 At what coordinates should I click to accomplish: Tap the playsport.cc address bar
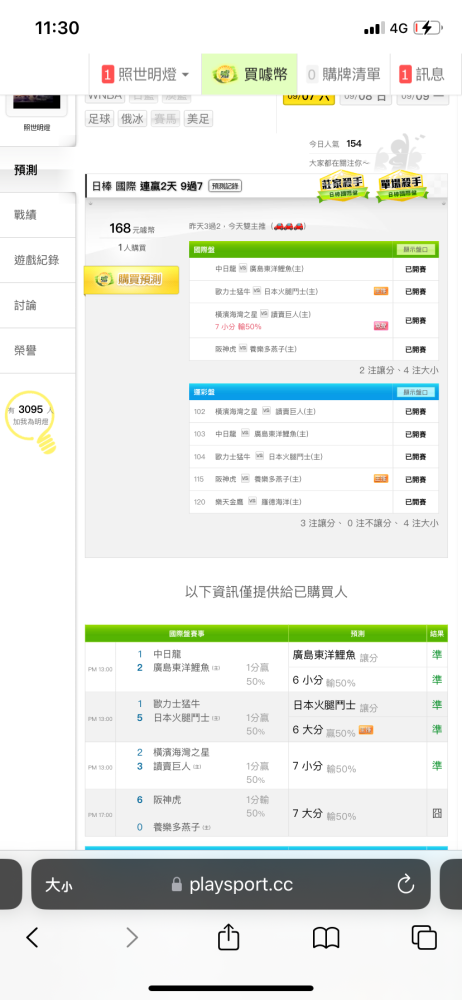click(231, 885)
